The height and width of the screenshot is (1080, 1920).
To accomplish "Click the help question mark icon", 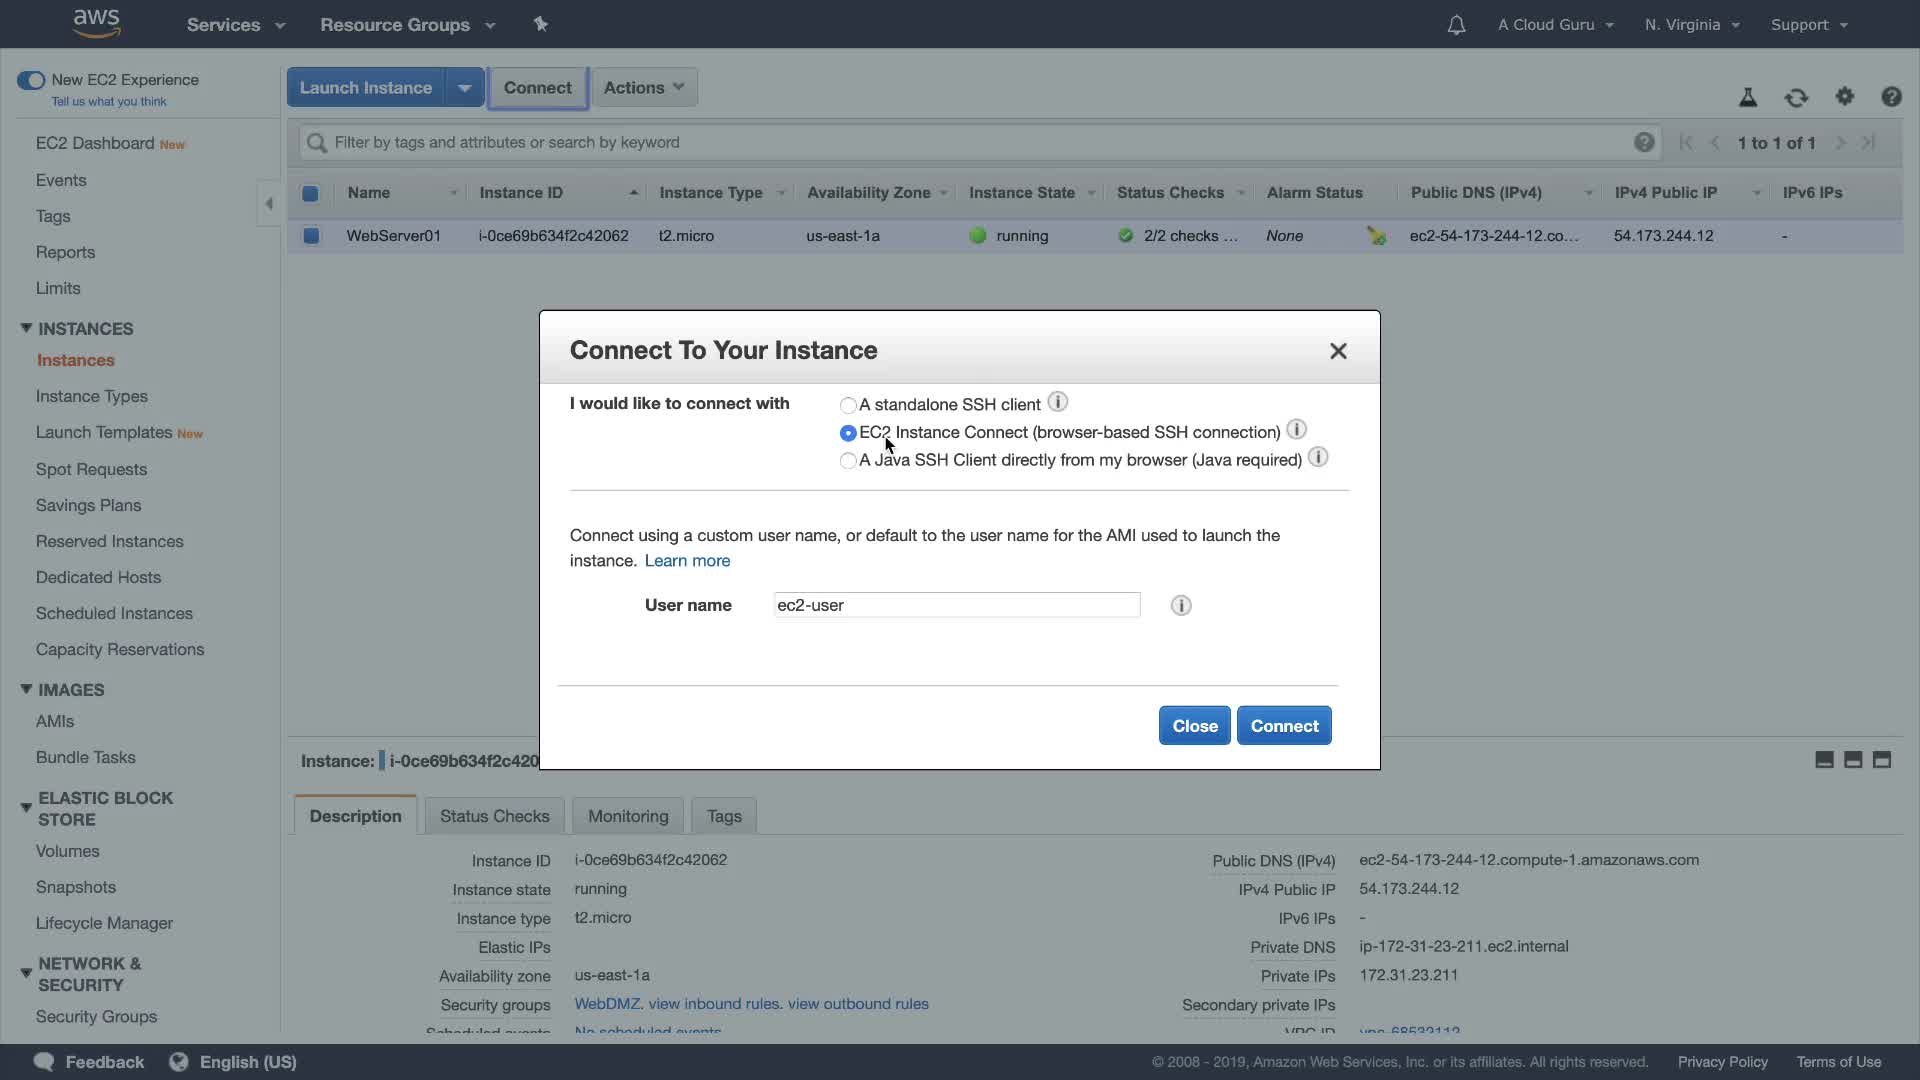I will click(x=1891, y=96).
